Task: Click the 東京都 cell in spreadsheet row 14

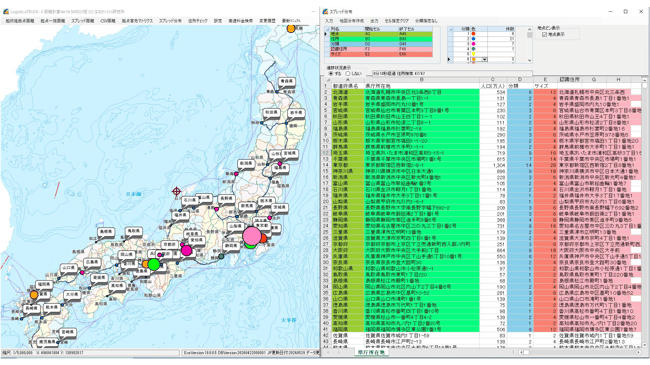Action: coord(347,165)
